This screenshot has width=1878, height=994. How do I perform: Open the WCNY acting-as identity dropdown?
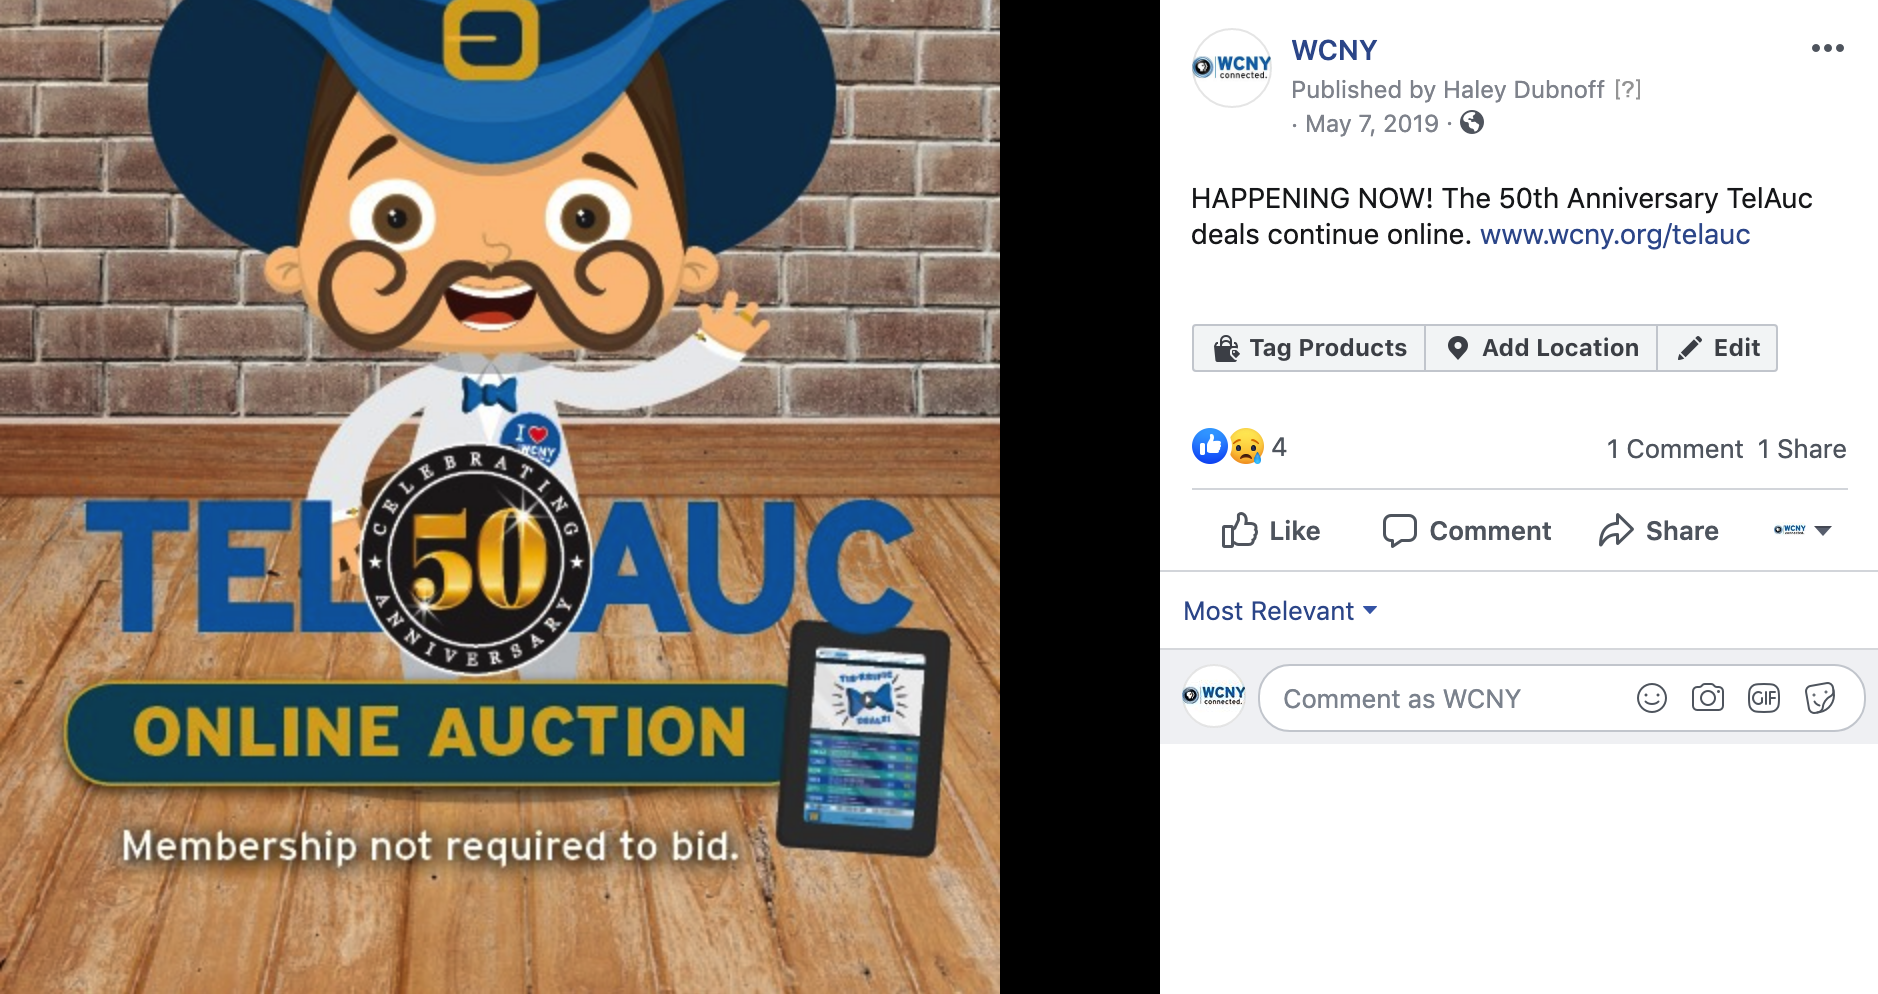click(x=1802, y=530)
